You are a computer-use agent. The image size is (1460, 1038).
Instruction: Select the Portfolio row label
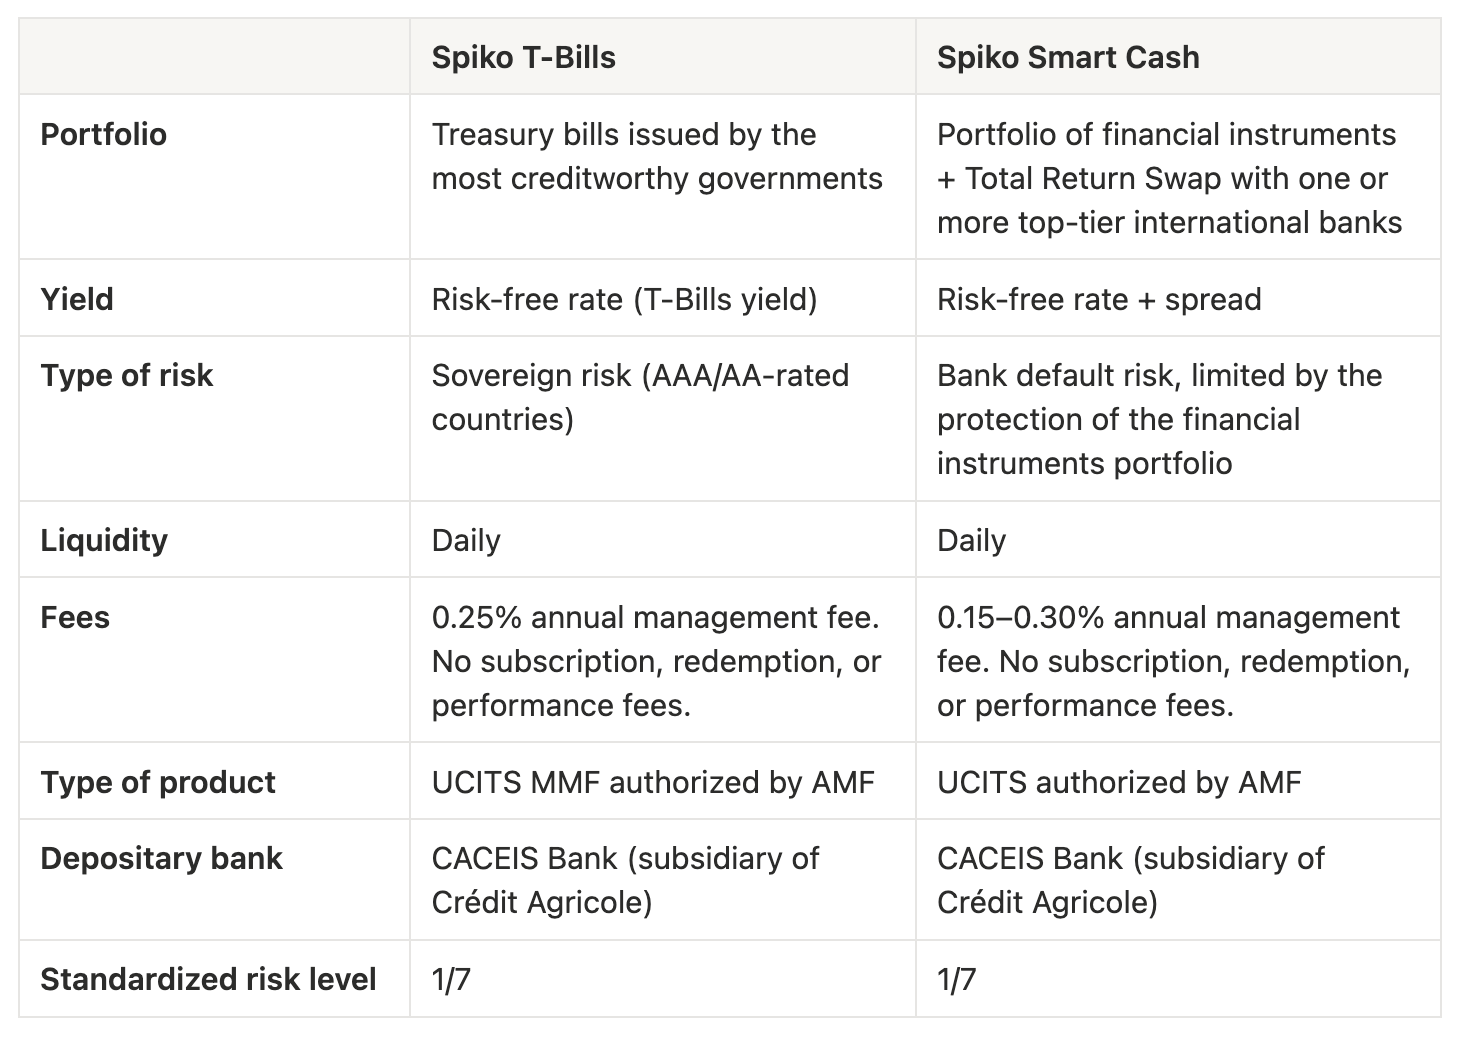pos(103,134)
